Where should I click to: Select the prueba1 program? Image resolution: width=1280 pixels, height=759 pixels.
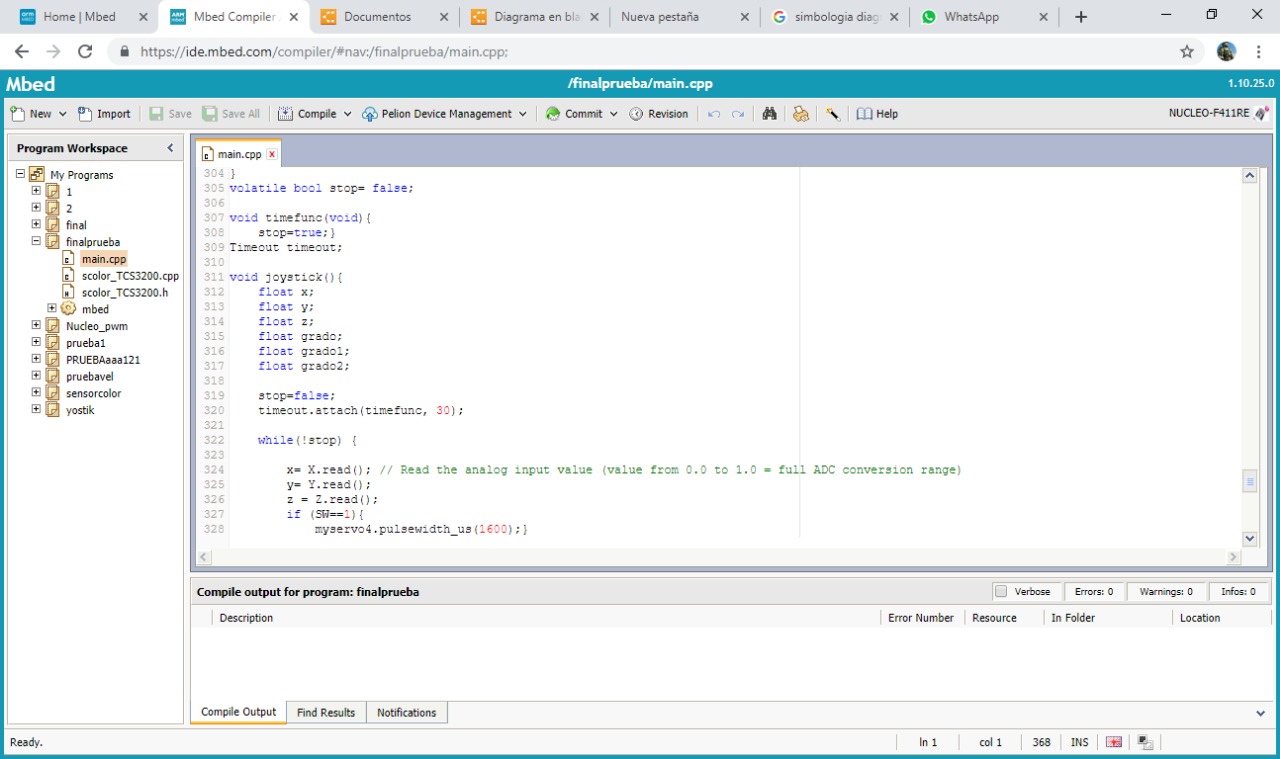85,343
